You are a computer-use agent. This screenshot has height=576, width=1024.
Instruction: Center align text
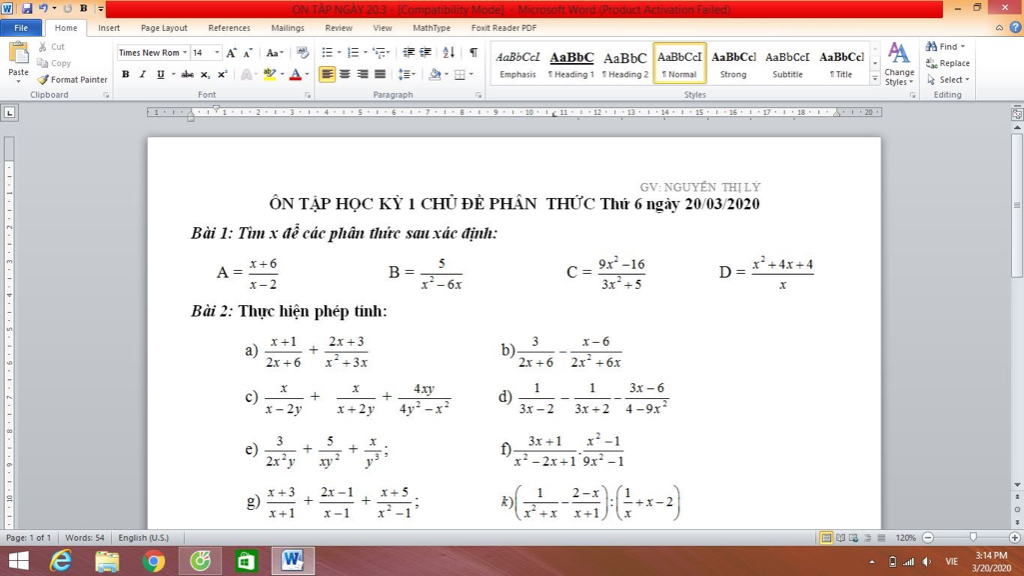click(345, 74)
